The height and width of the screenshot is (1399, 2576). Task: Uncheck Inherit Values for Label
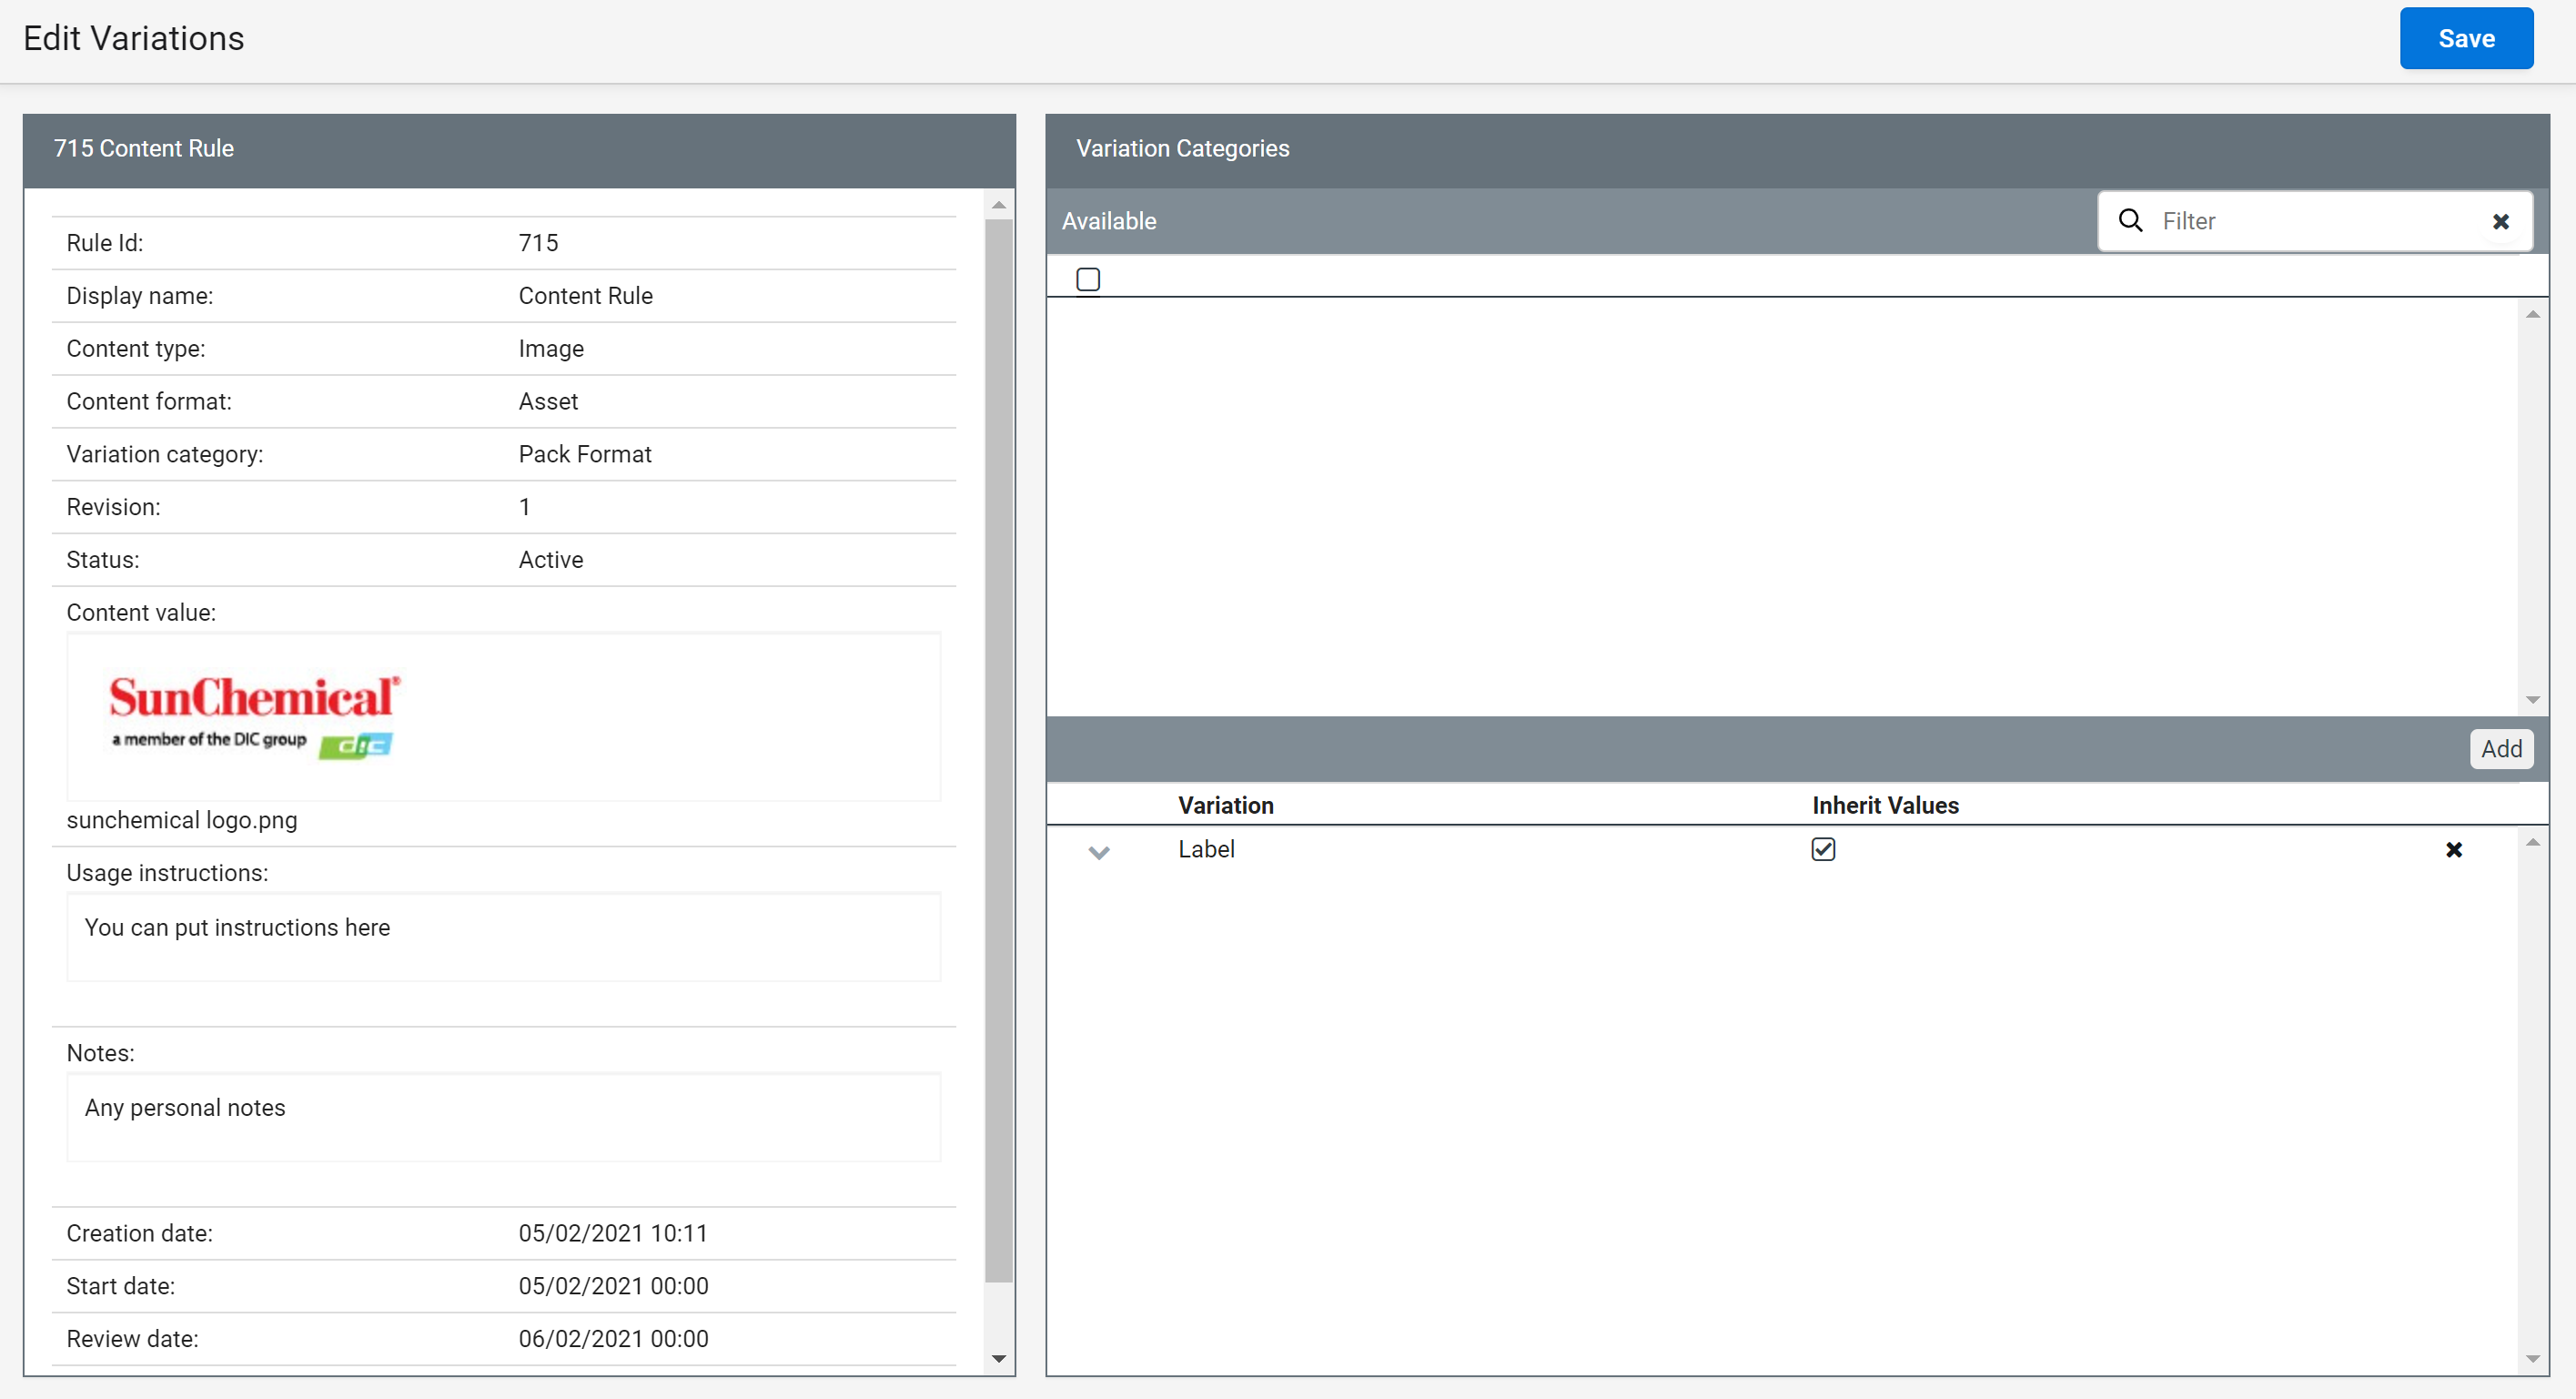tap(1823, 849)
